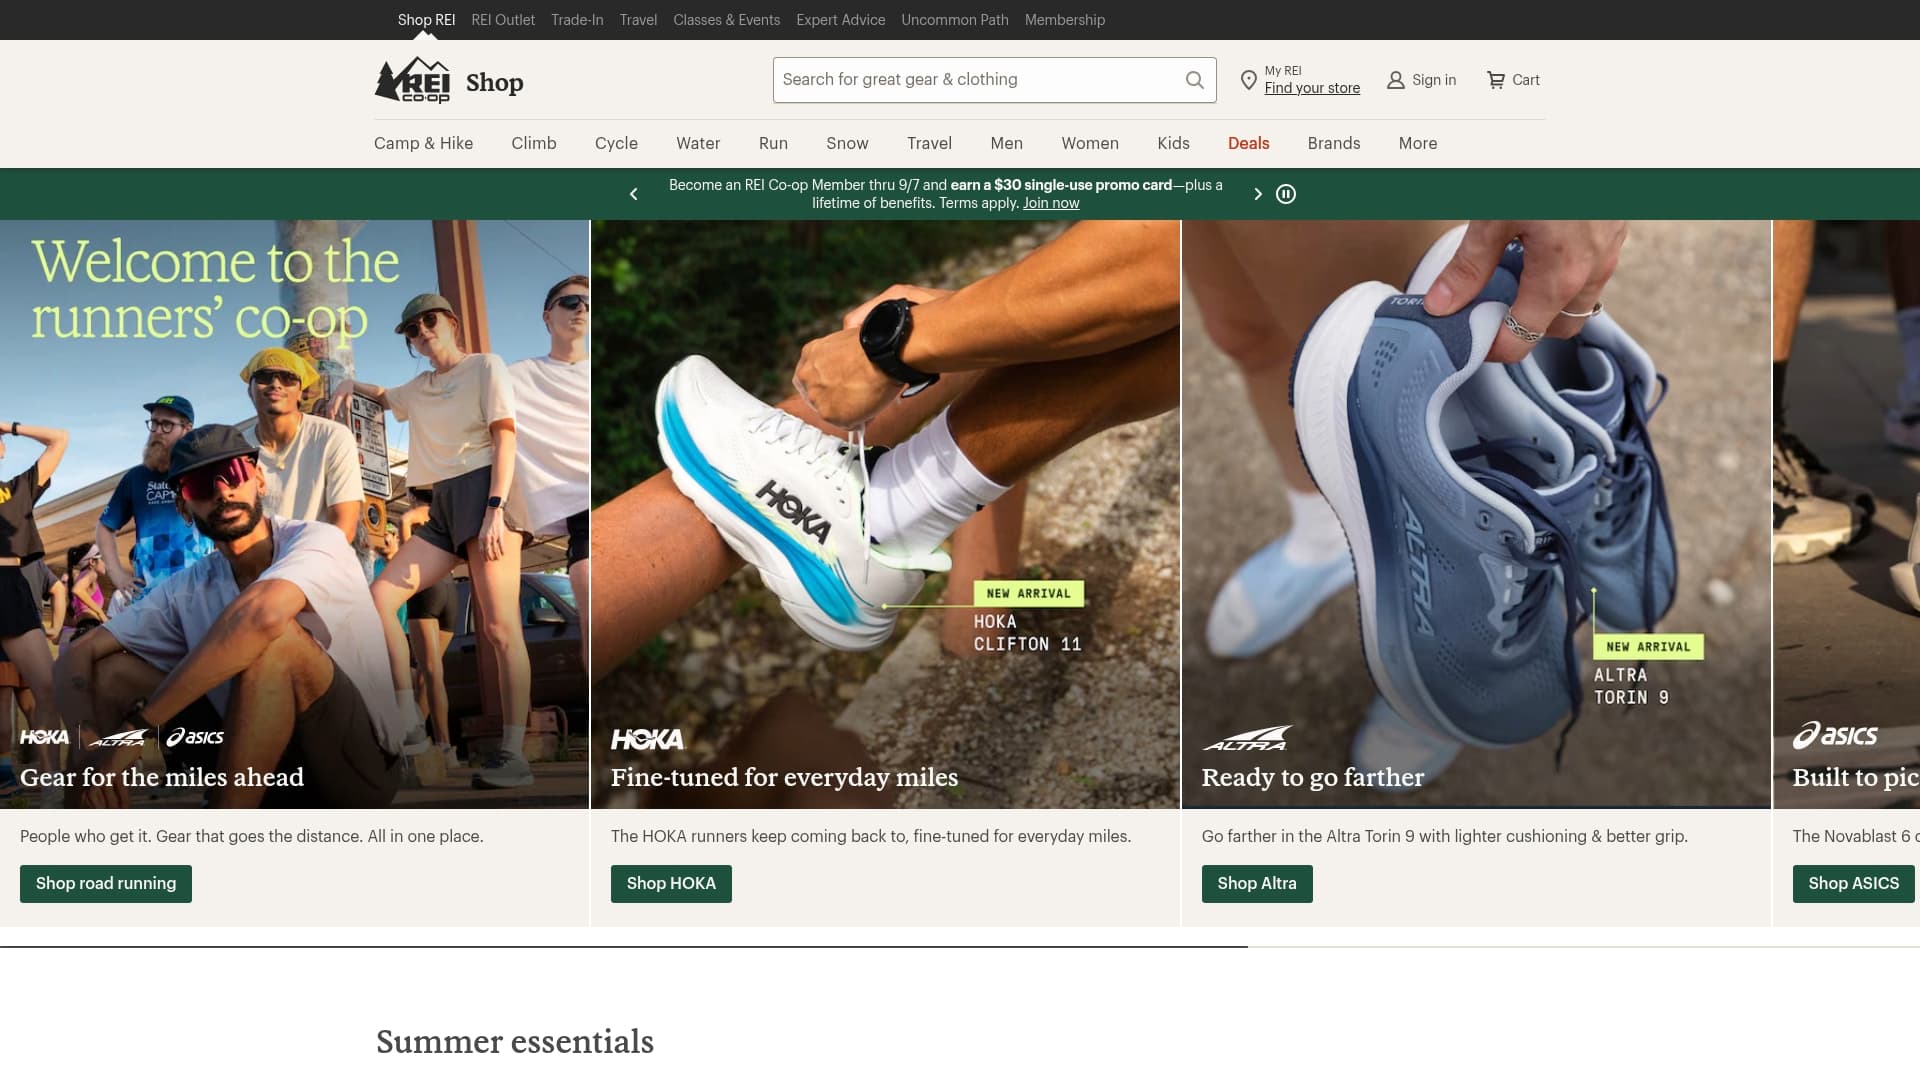Click the HOKA logo on Clifton card

pos(647,739)
